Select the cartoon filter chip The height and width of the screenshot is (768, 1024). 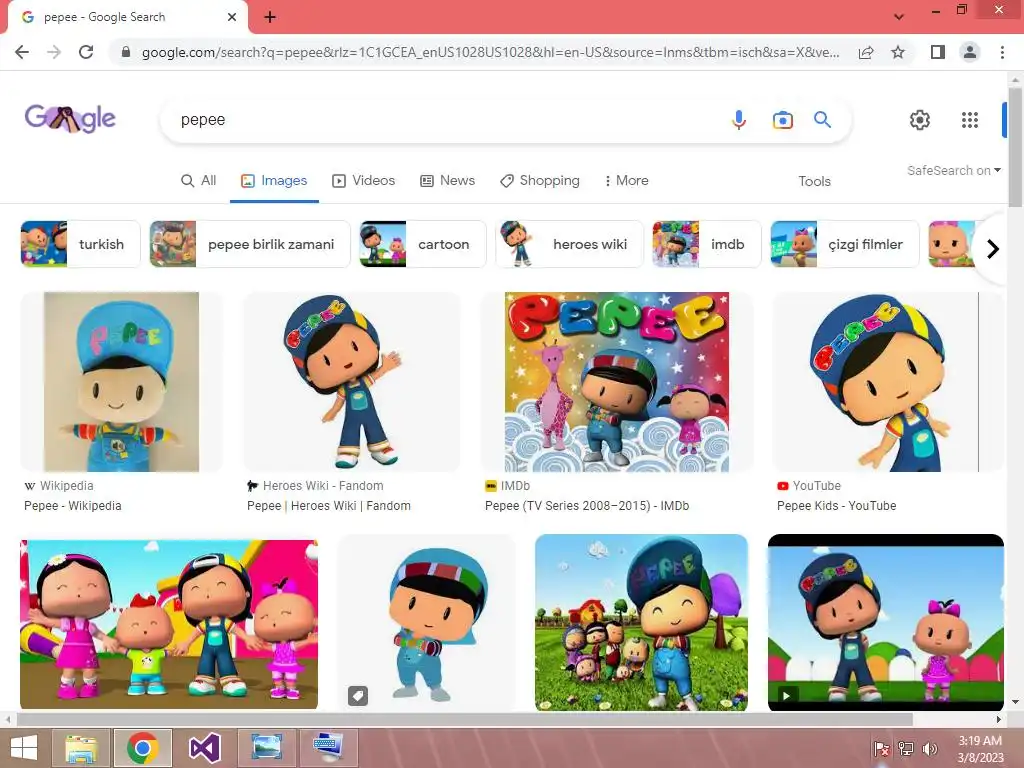tap(423, 244)
